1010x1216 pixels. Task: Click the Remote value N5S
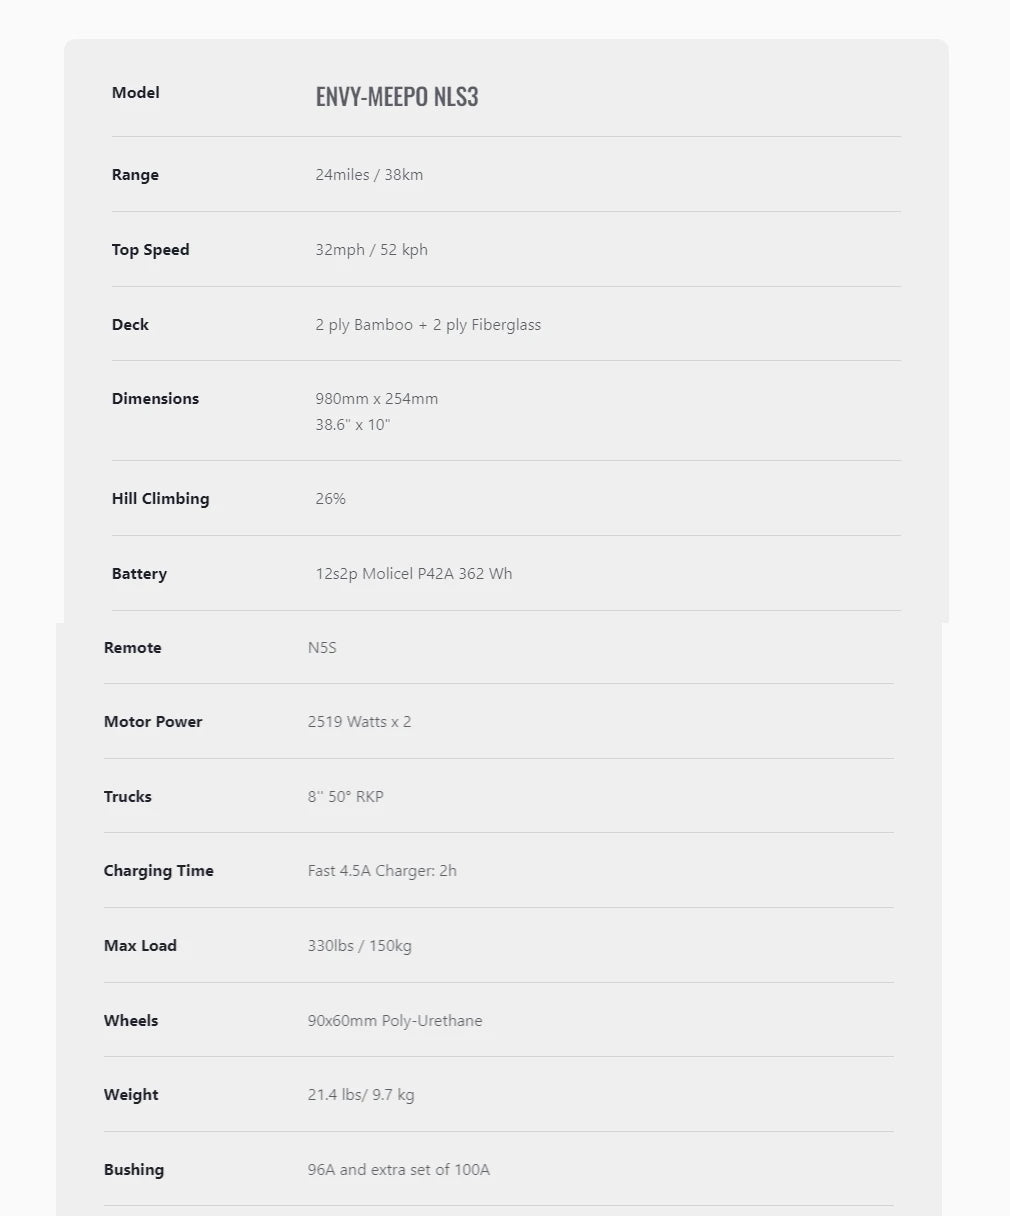322,648
